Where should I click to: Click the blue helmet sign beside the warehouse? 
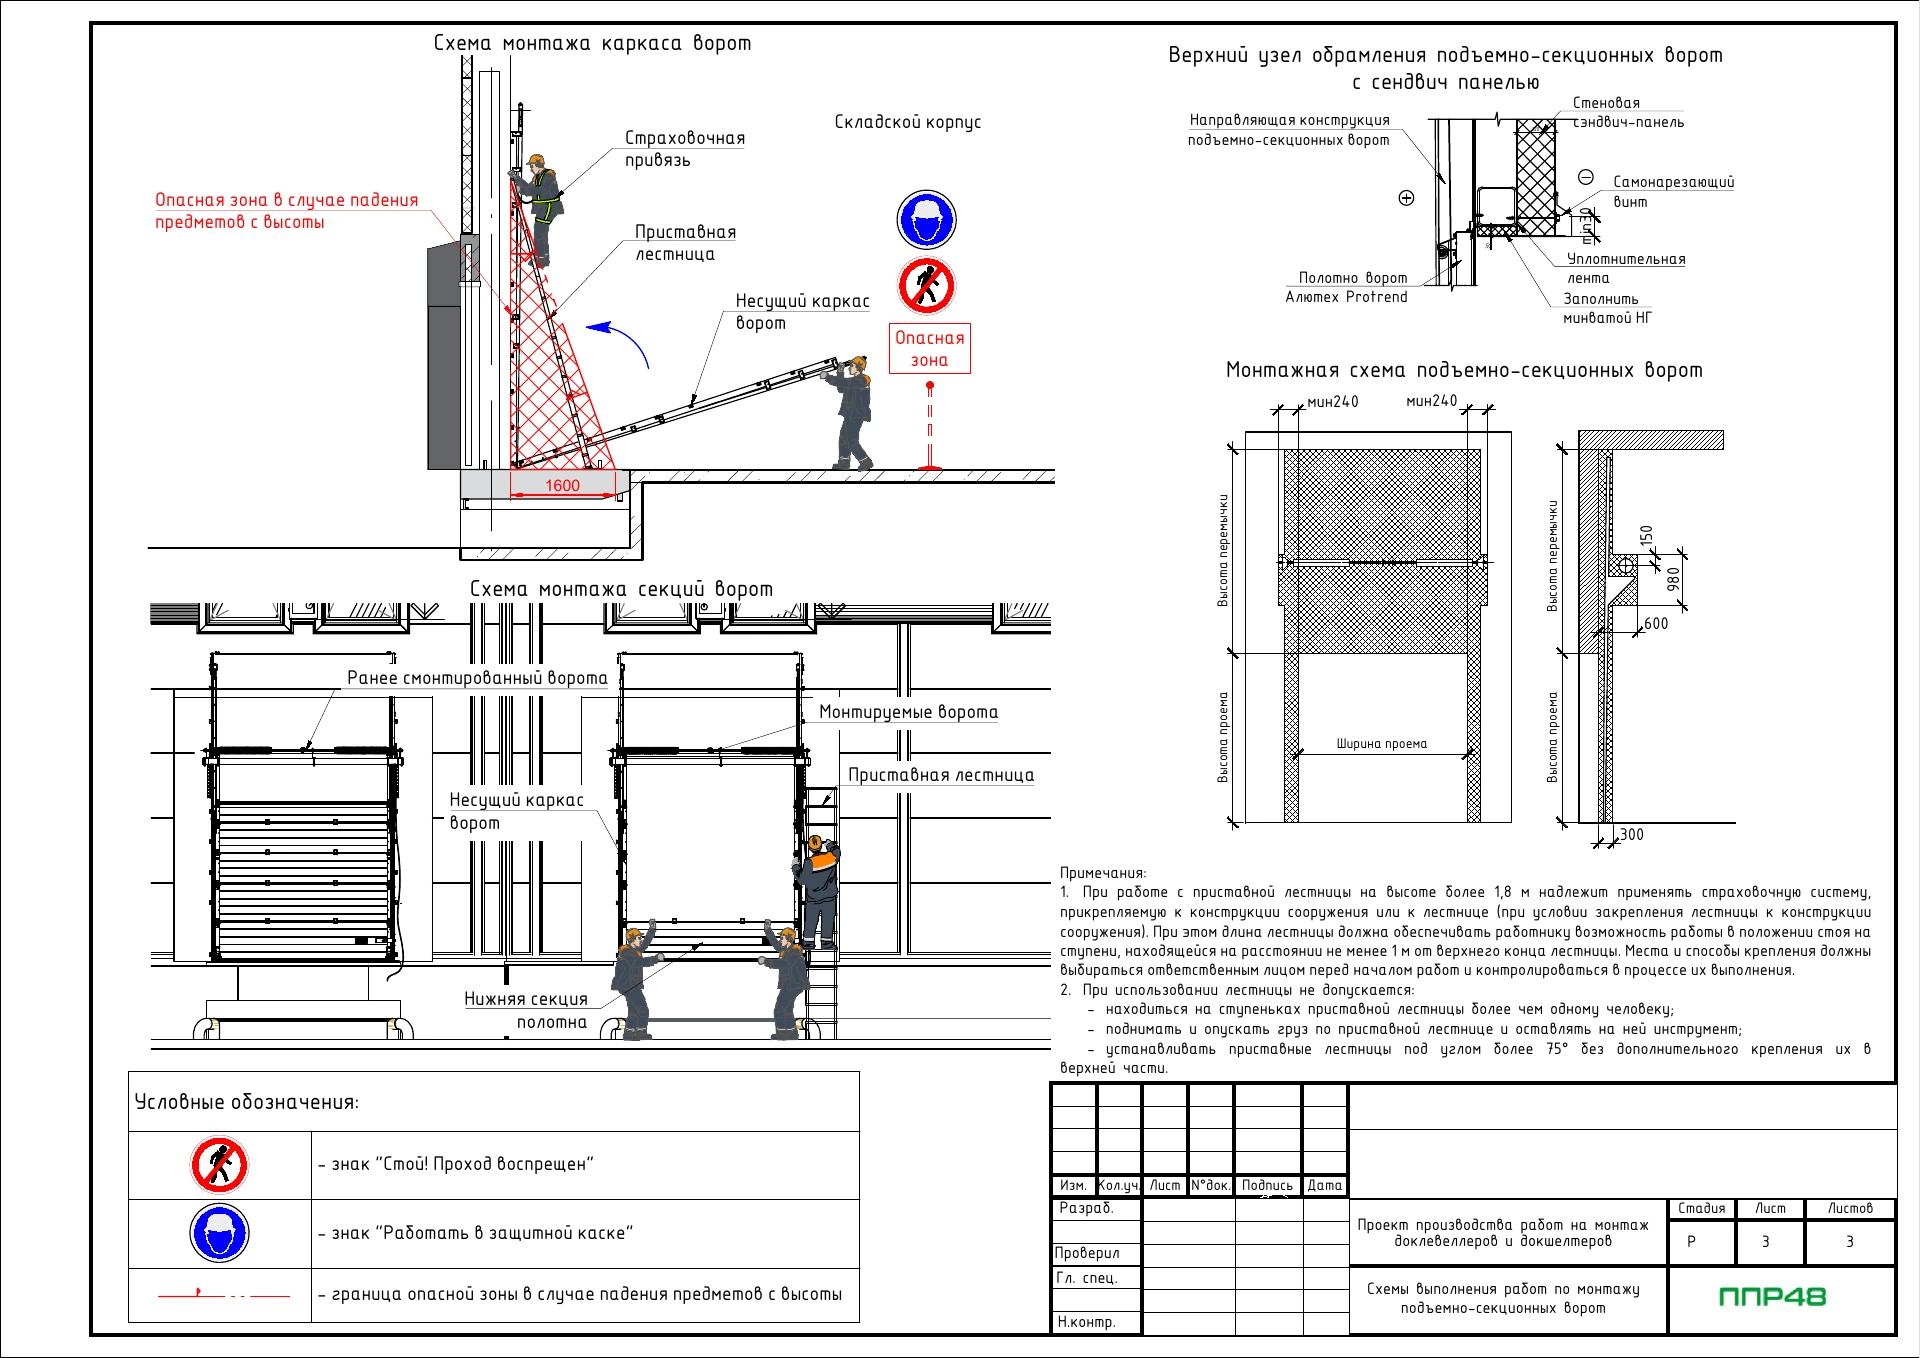(926, 220)
